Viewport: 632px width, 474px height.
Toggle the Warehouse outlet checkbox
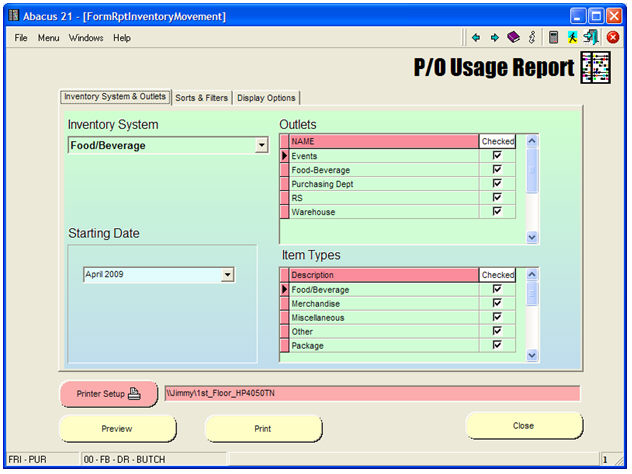point(497,212)
